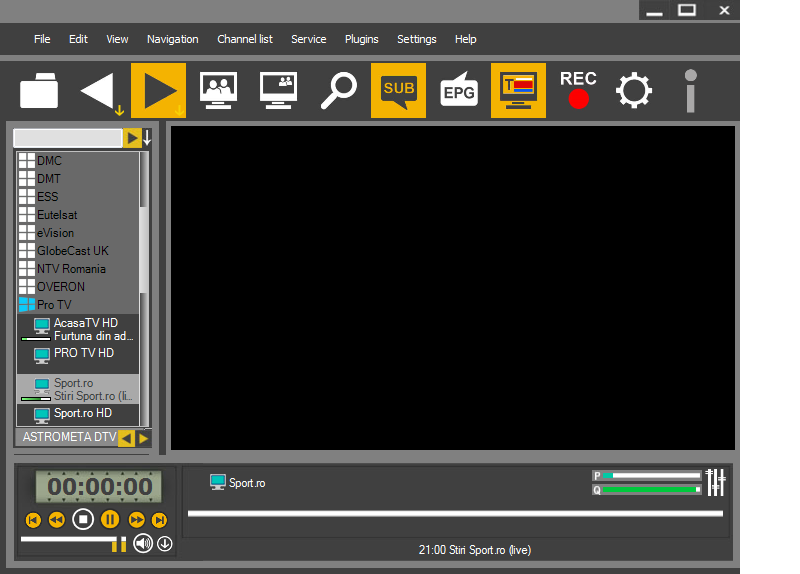Select the Sport.ro HD channel
The height and width of the screenshot is (574, 800).
click(82, 413)
